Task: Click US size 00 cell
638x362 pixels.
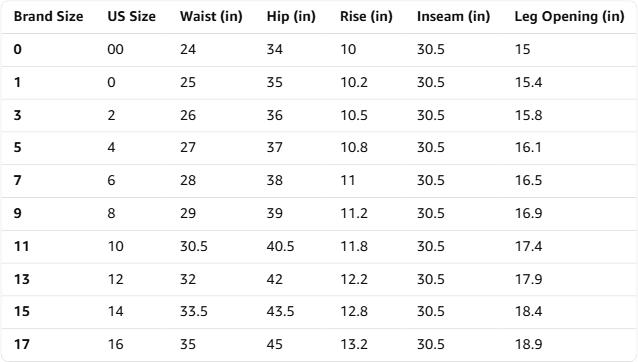Action: (x=116, y=49)
